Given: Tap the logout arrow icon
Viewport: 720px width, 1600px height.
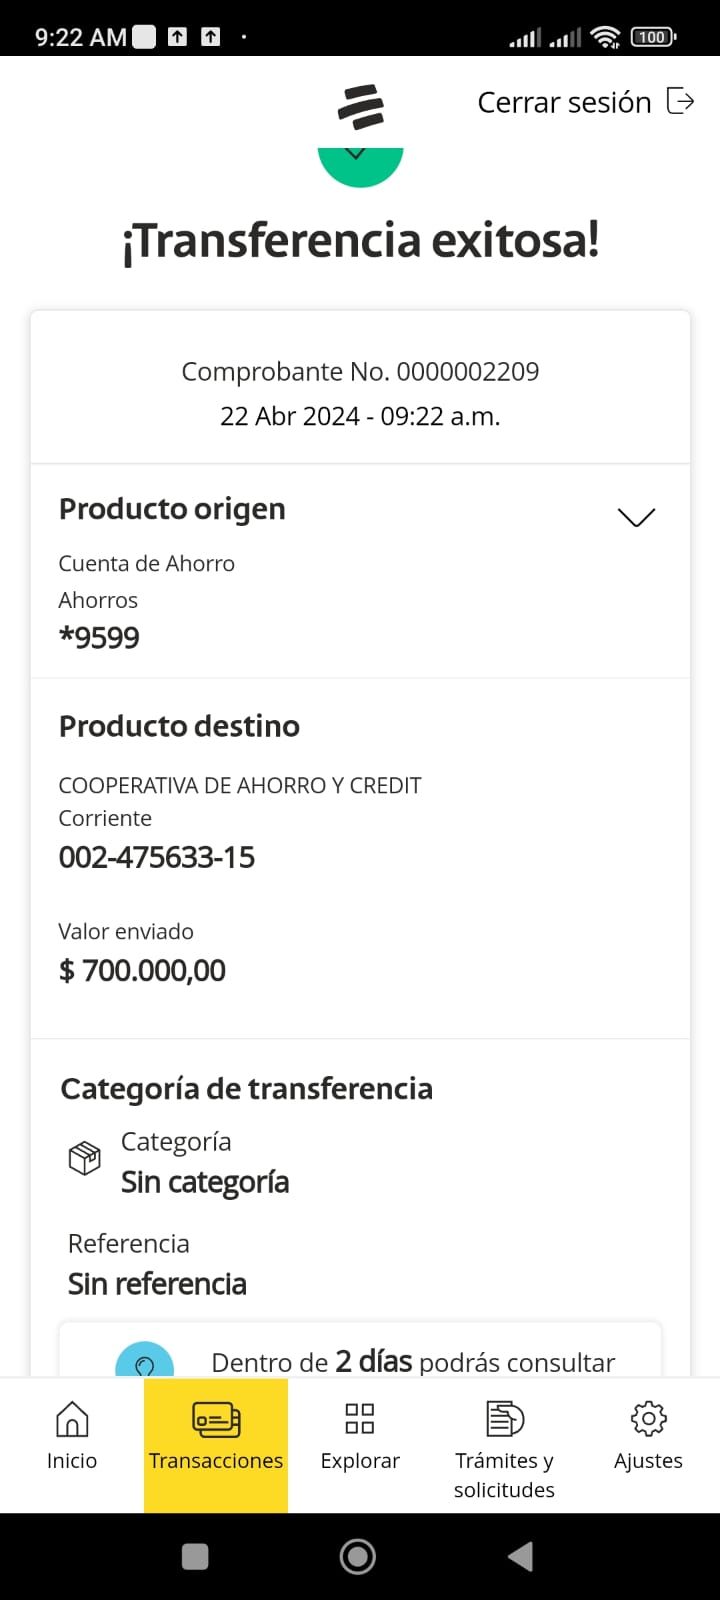Looking at the screenshot, I should (x=680, y=101).
